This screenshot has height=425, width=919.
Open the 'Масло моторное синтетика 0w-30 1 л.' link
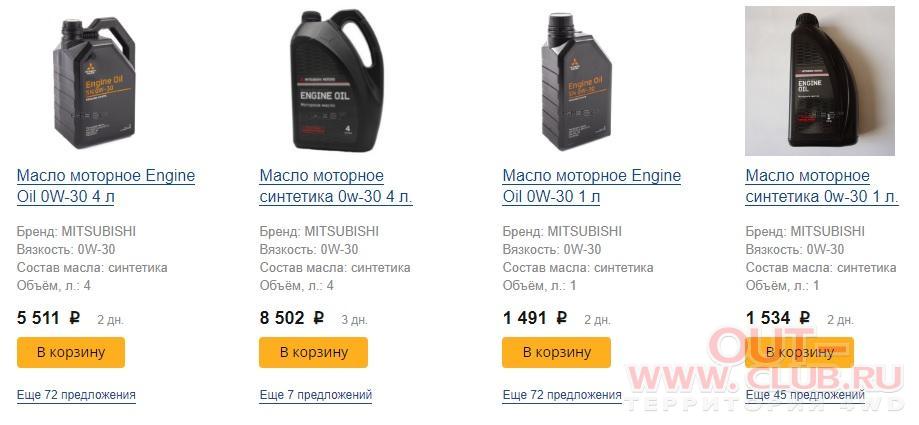click(x=822, y=186)
